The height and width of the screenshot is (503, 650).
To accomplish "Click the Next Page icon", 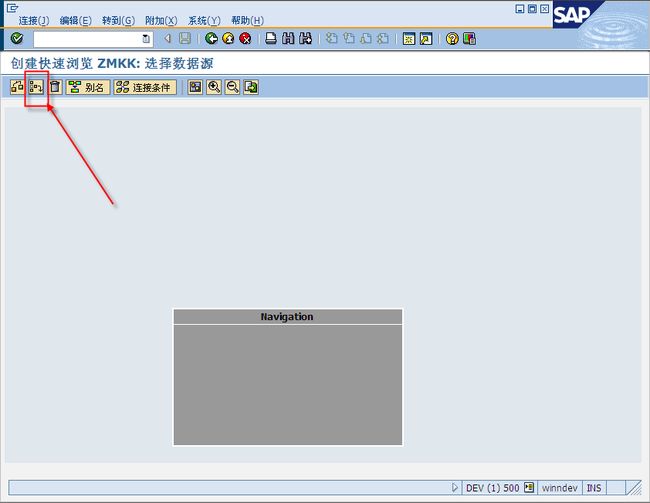I will [x=366, y=39].
